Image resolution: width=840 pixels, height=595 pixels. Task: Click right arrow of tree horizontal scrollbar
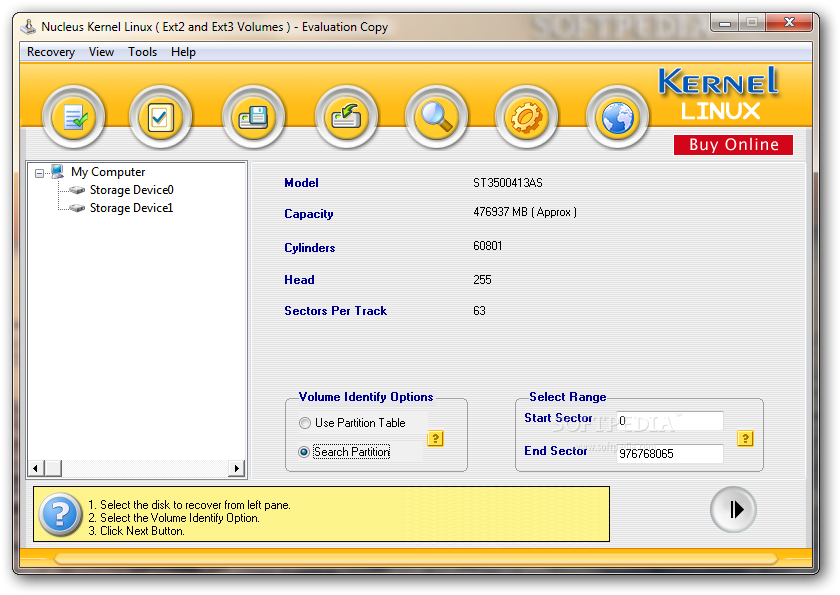236,469
